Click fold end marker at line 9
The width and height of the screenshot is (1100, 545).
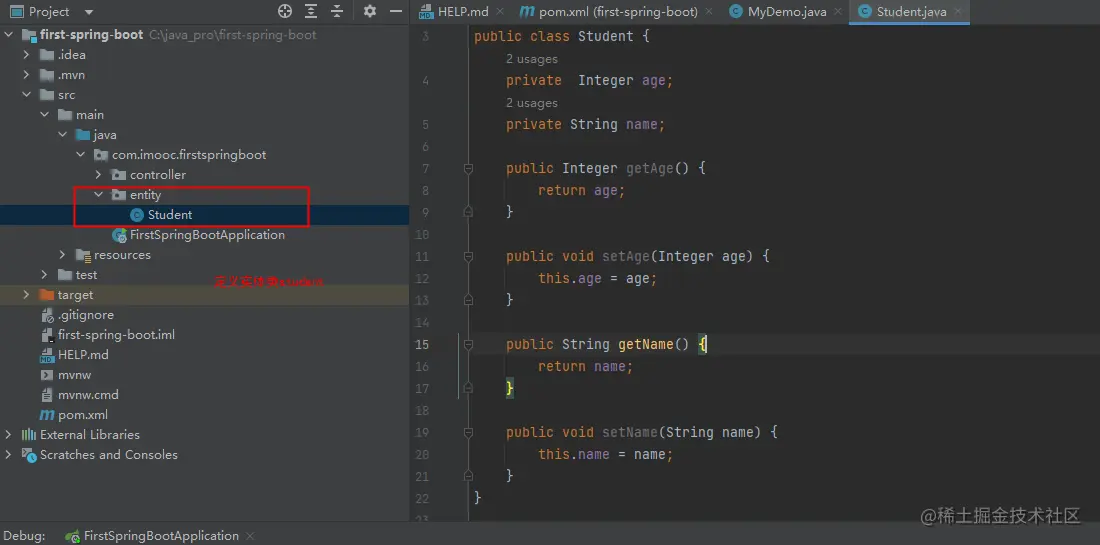click(468, 212)
